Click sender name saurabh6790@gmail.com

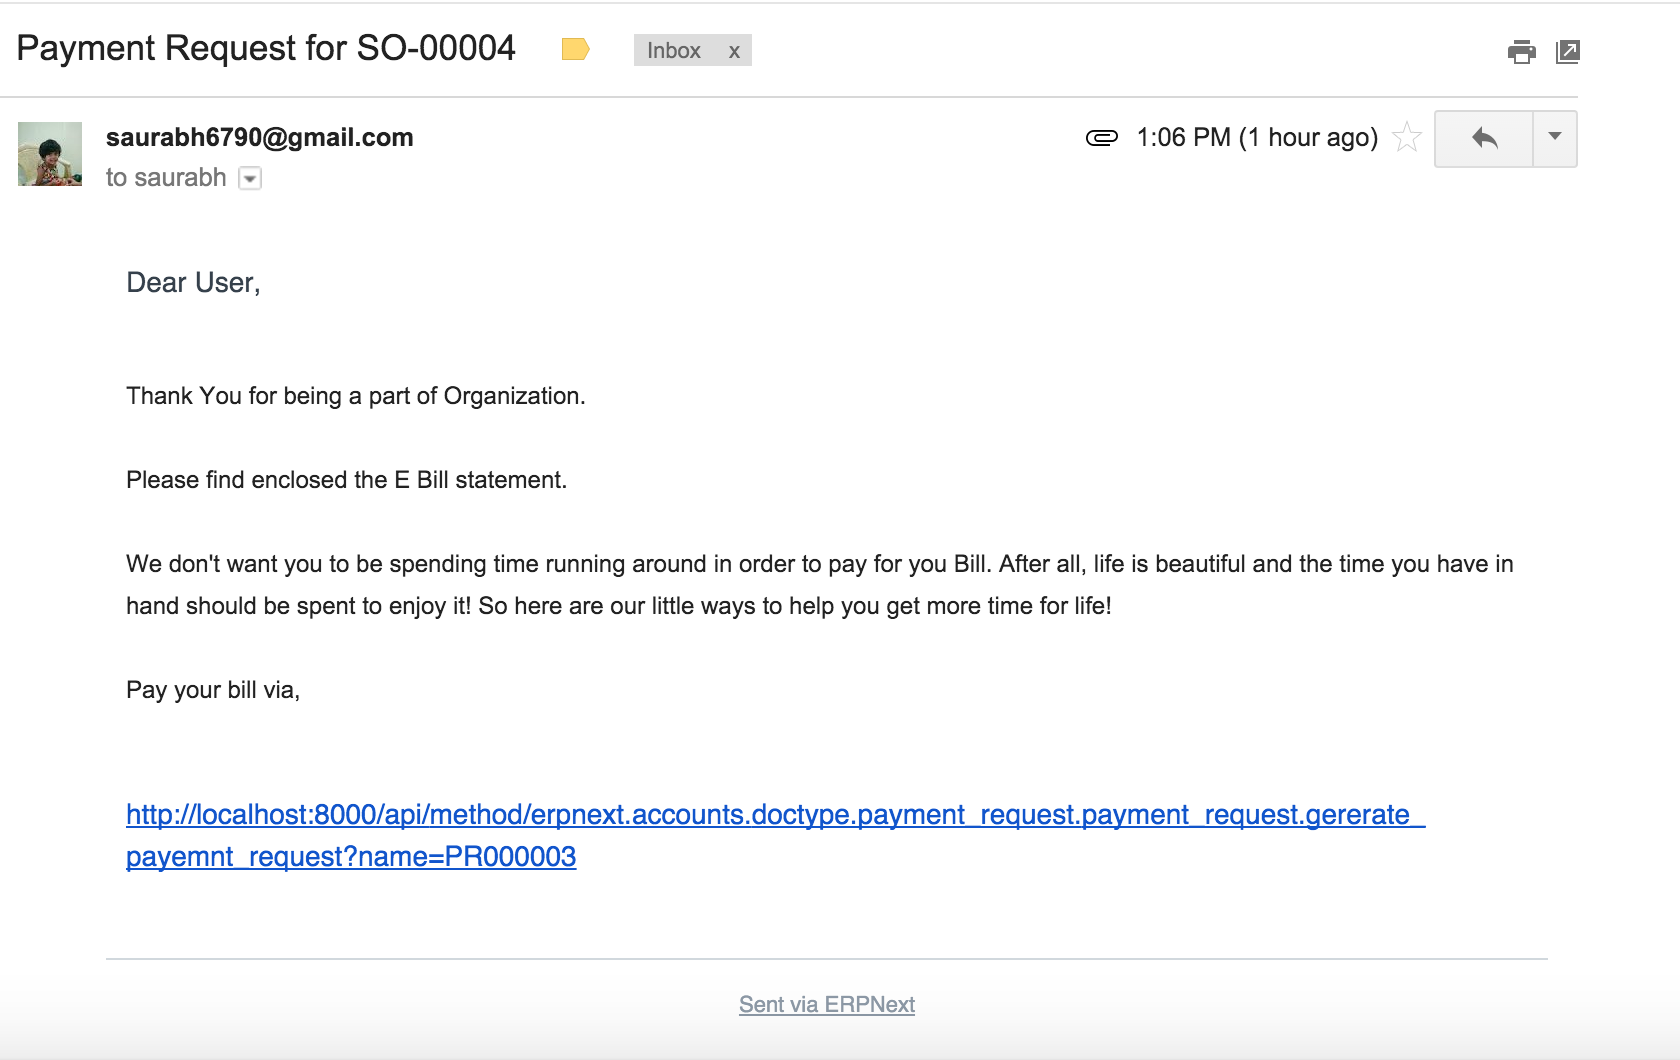[x=259, y=137]
